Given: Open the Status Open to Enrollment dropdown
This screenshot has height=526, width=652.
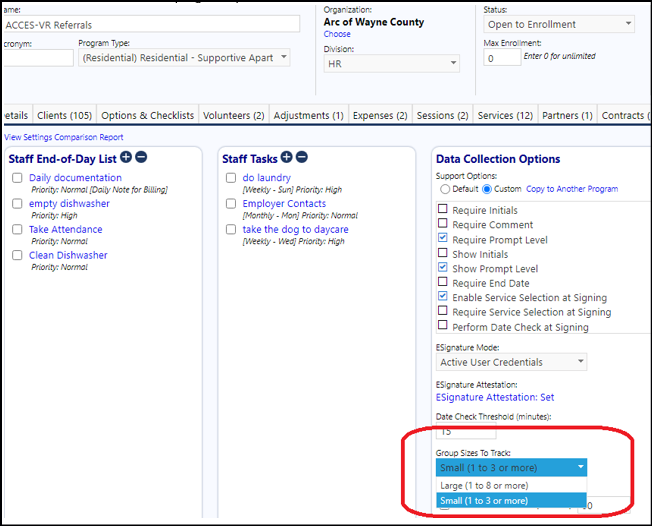Looking at the screenshot, I should pyautogui.click(x=559, y=24).
